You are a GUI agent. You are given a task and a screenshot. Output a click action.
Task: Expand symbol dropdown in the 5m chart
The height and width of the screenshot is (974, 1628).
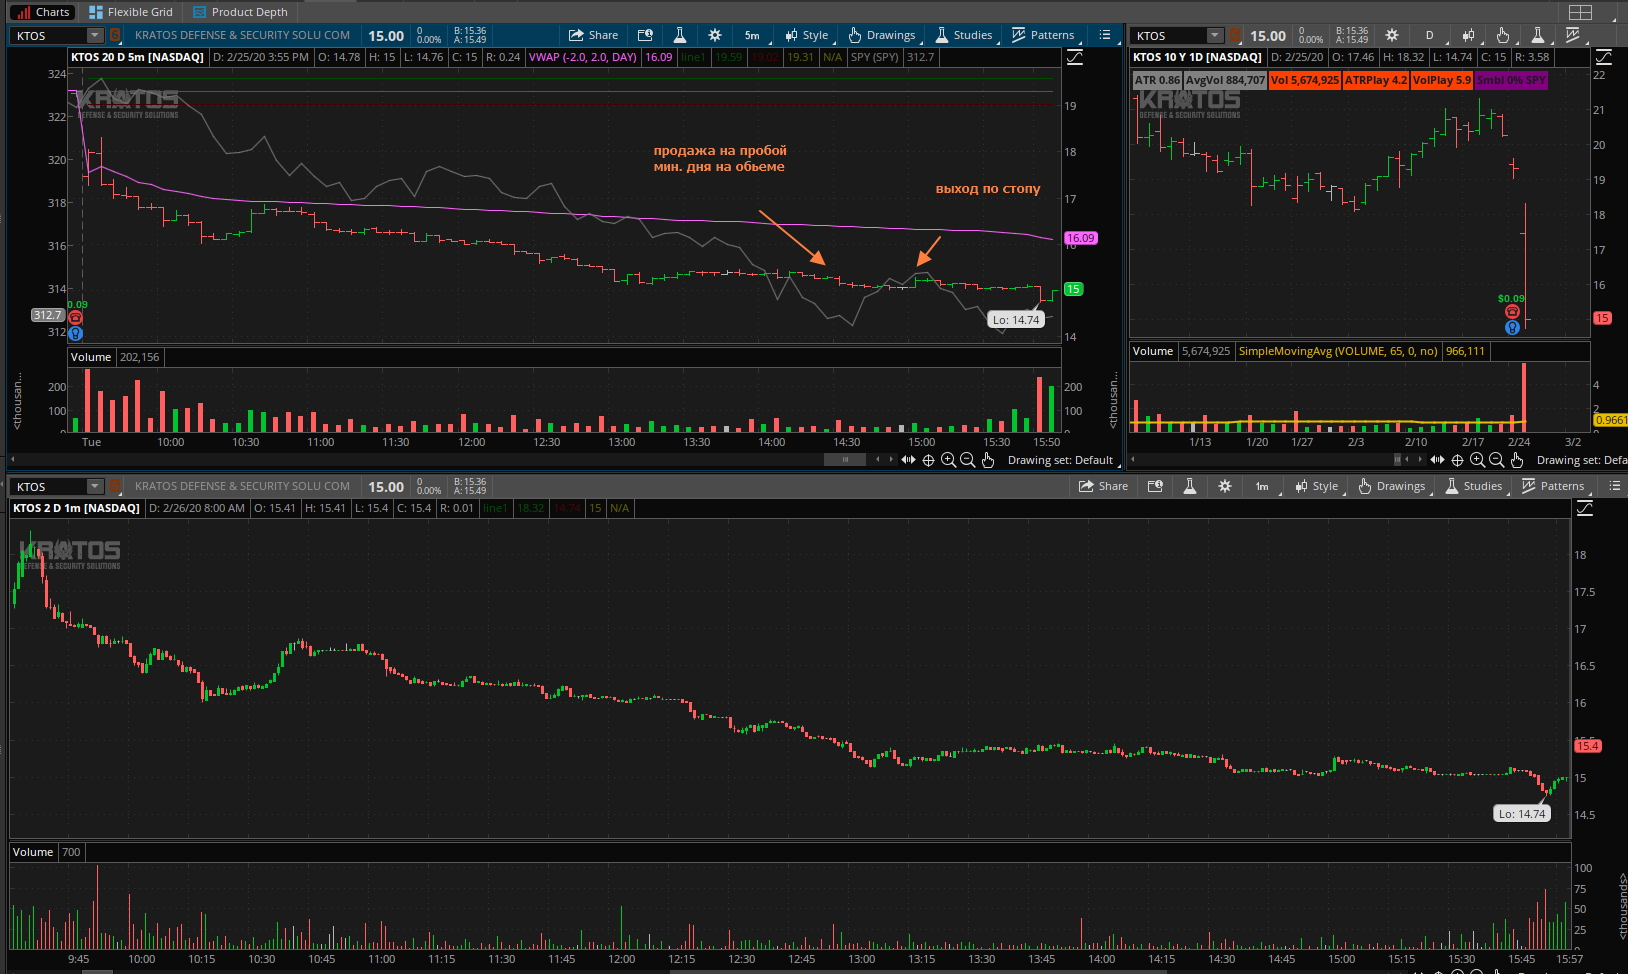[x=95, y=35]
